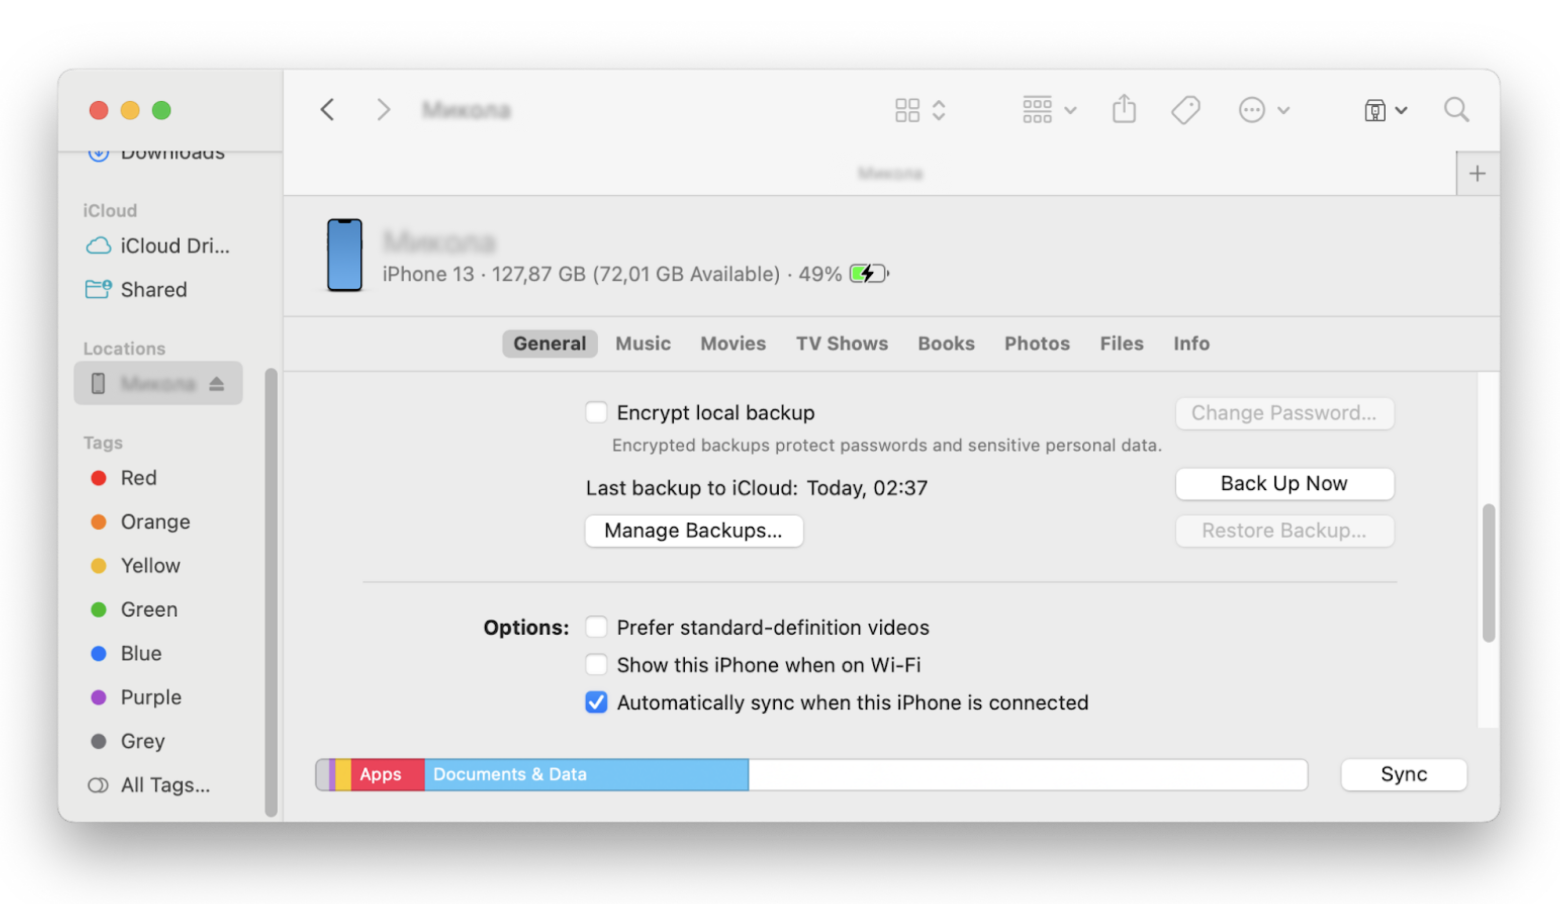Click the Restore Backup button
Screen dimensions: 1560x904
(1284, 531)
